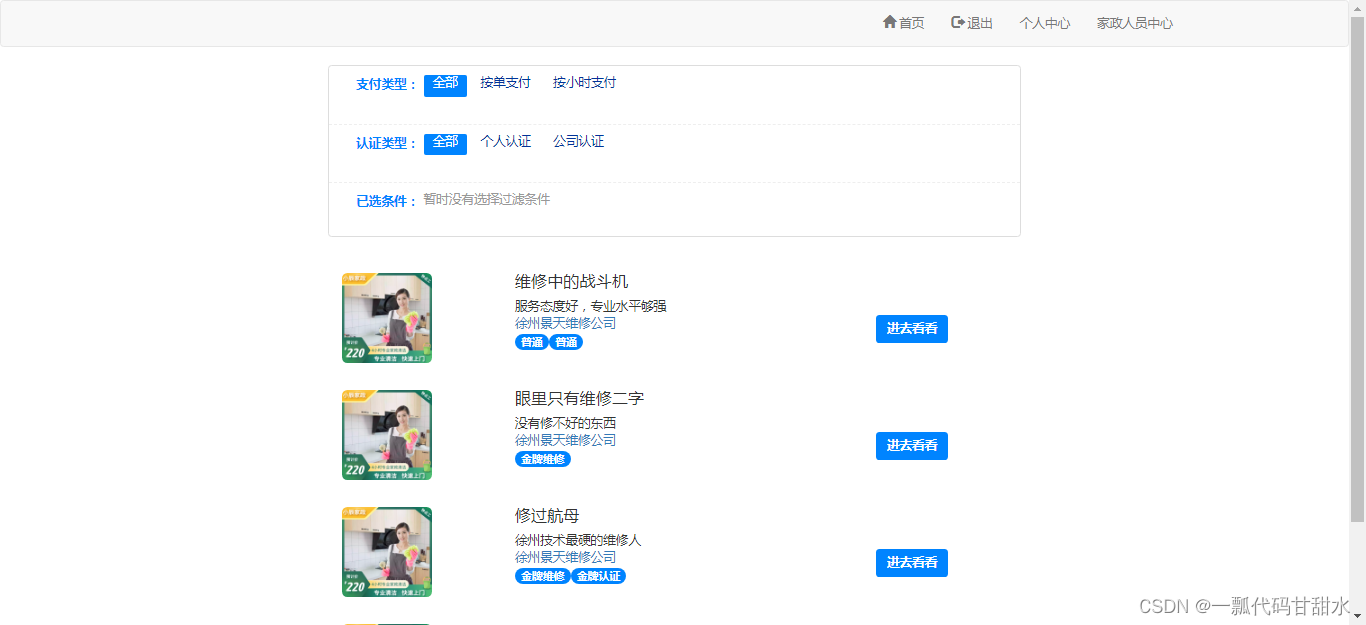Image resolution: width=1366 pixels, height=625 pixels.
Task: Click the second 普通 badge on first listing
Action: 566,341
